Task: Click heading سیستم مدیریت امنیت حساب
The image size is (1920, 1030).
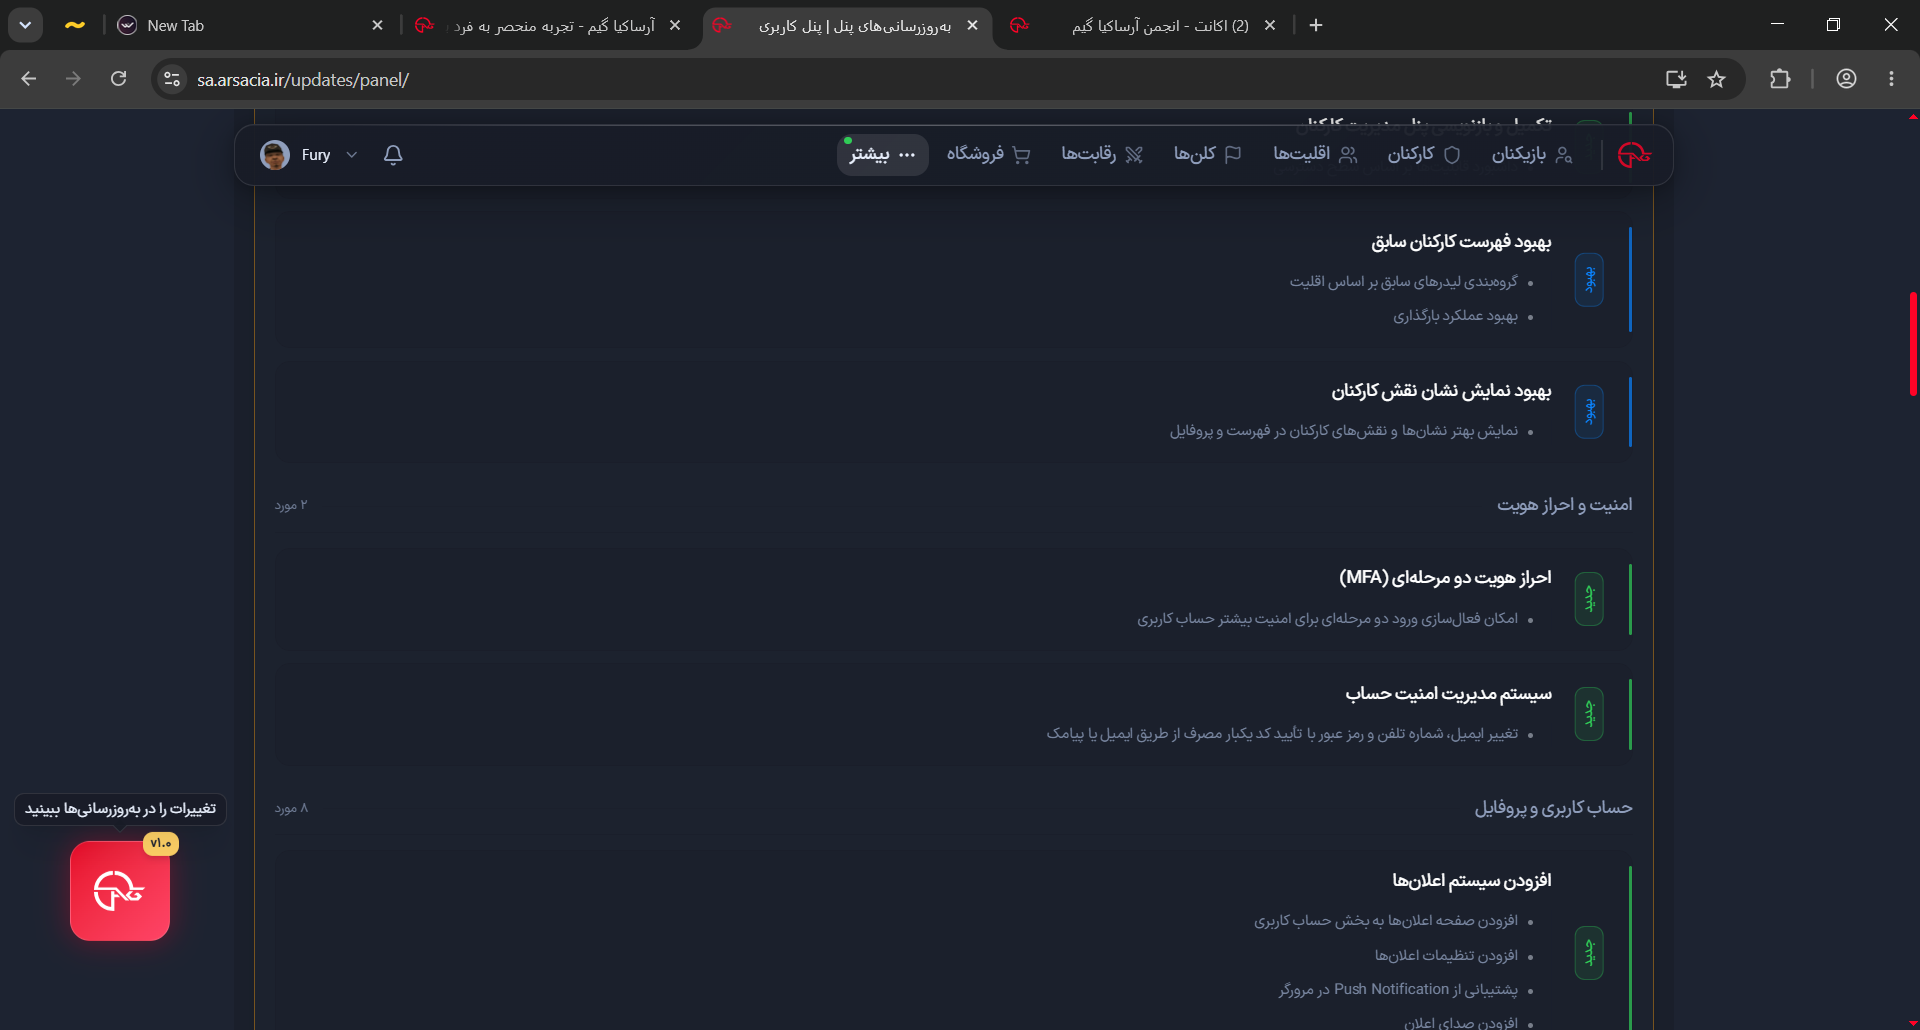Action: point(1448,693)
